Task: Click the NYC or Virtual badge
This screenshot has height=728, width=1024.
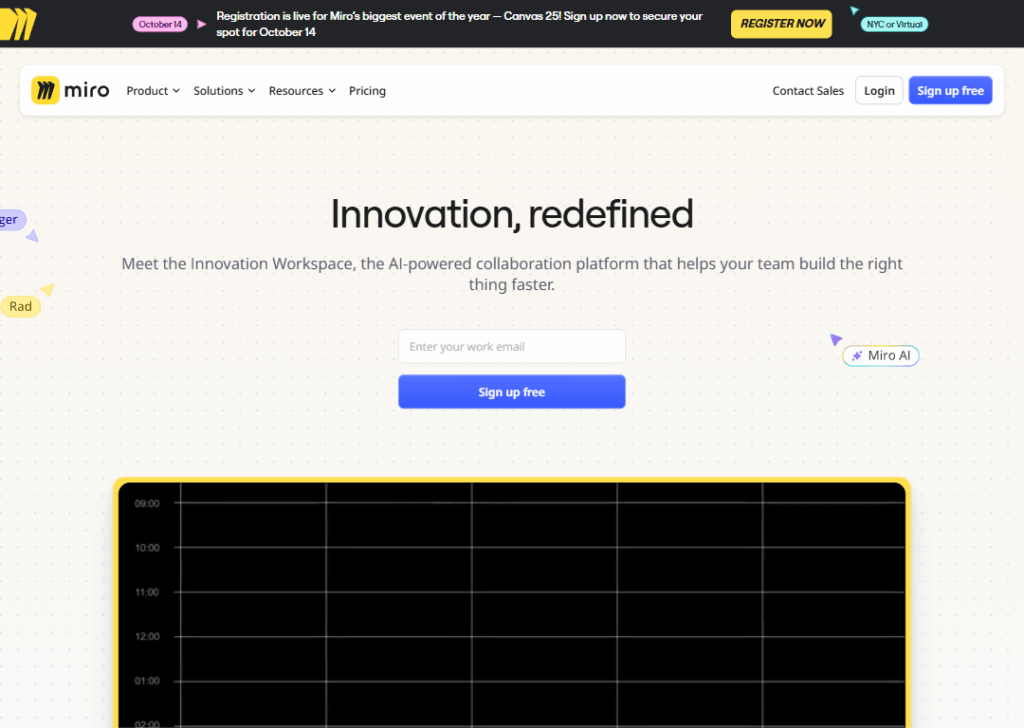Action: tap(894, 24)
